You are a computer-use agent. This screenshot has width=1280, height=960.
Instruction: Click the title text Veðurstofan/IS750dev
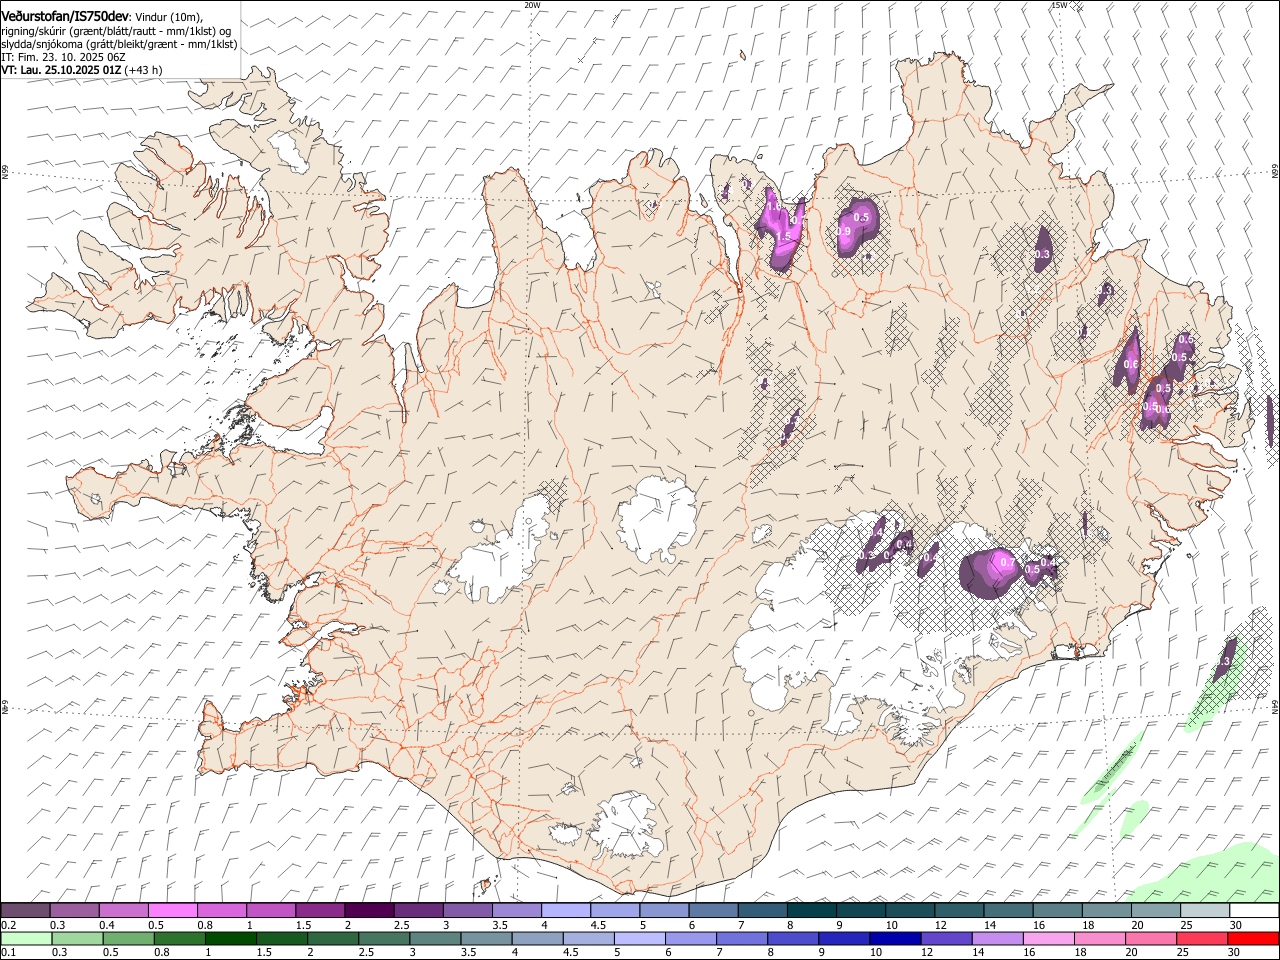coord(65,17)
